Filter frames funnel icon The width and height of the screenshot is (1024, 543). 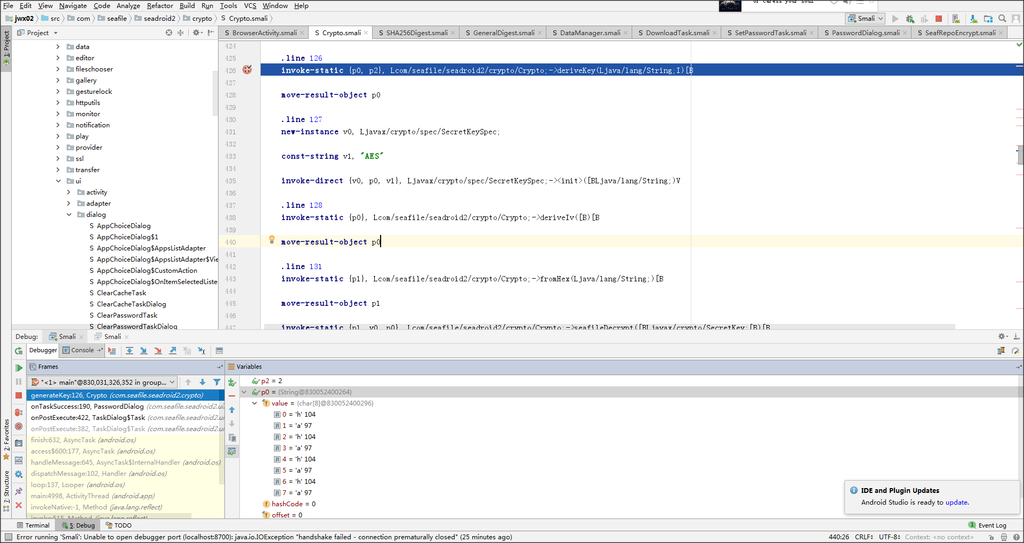tap(217, 382)
